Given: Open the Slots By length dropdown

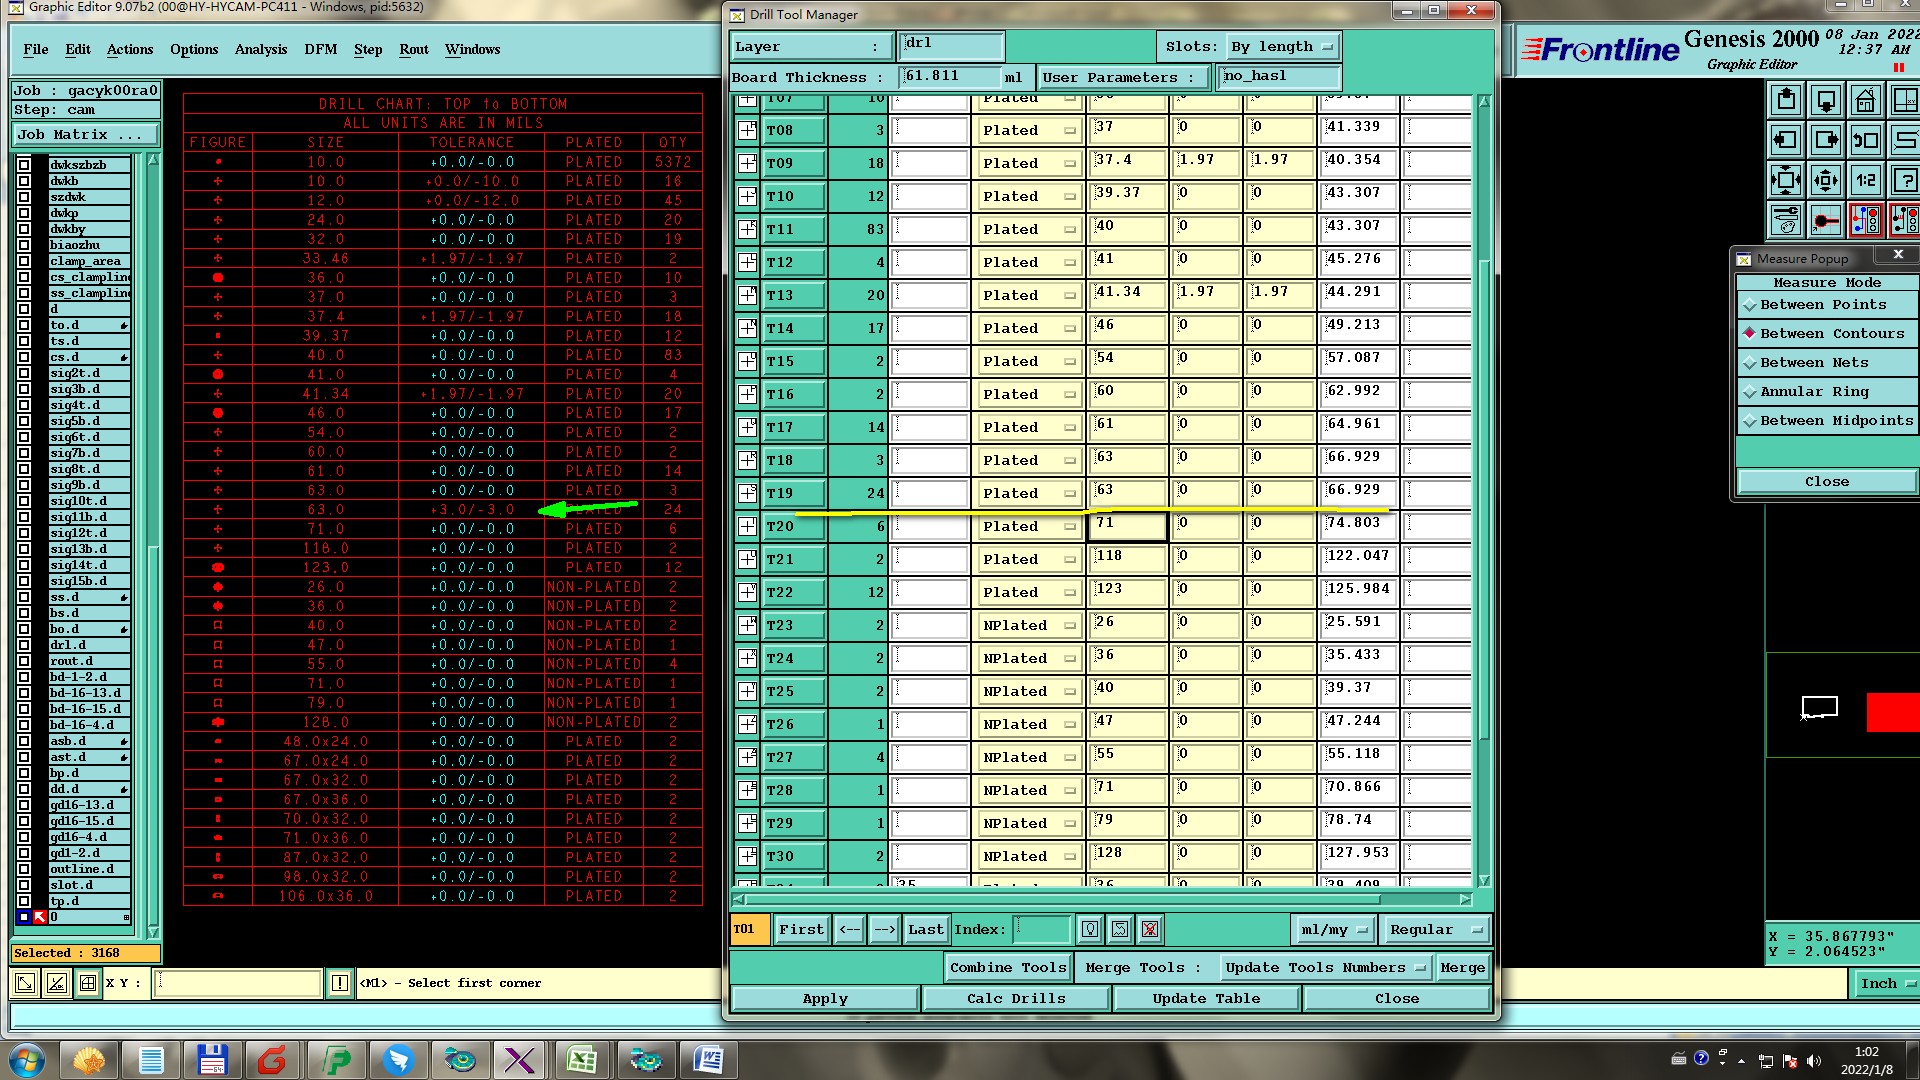Looking at the screenshot, I should pyautogui.click(x=1283, y=47).
